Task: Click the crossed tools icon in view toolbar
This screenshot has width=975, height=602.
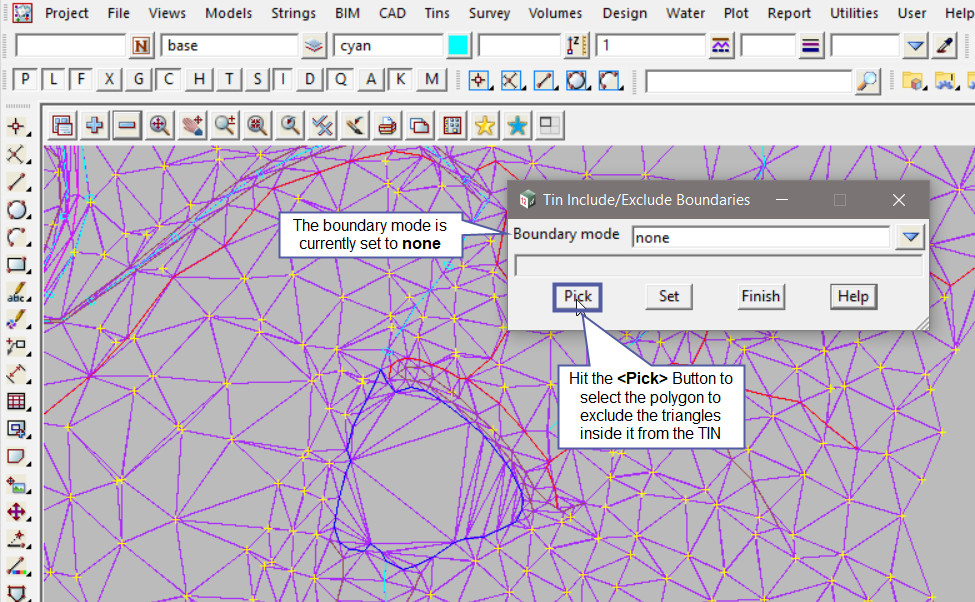Action: [323, 126]
